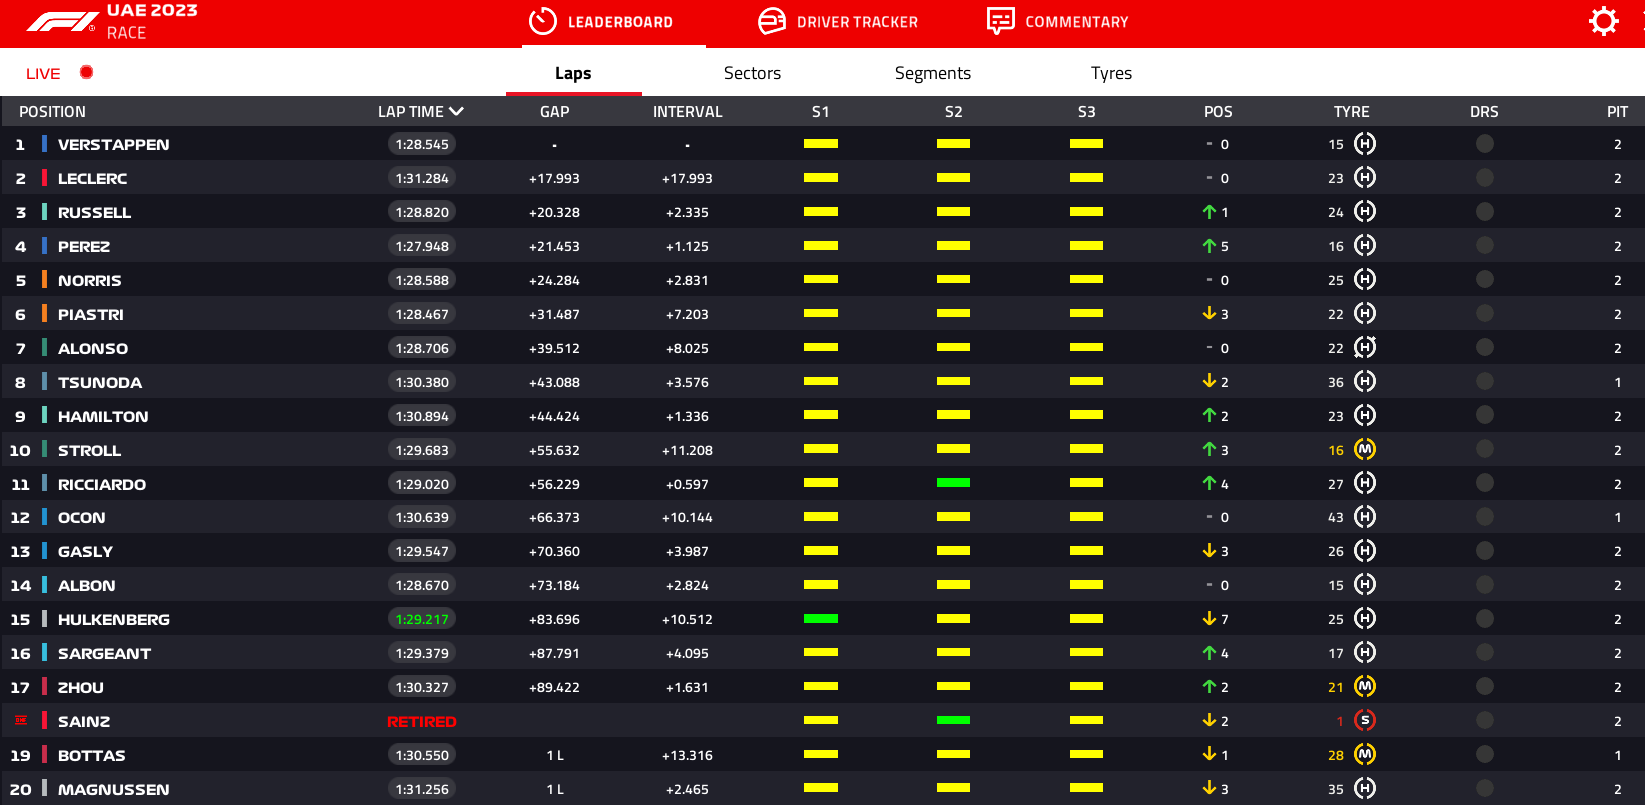Click Norris's DRS indicator dot

(1485, 280)
